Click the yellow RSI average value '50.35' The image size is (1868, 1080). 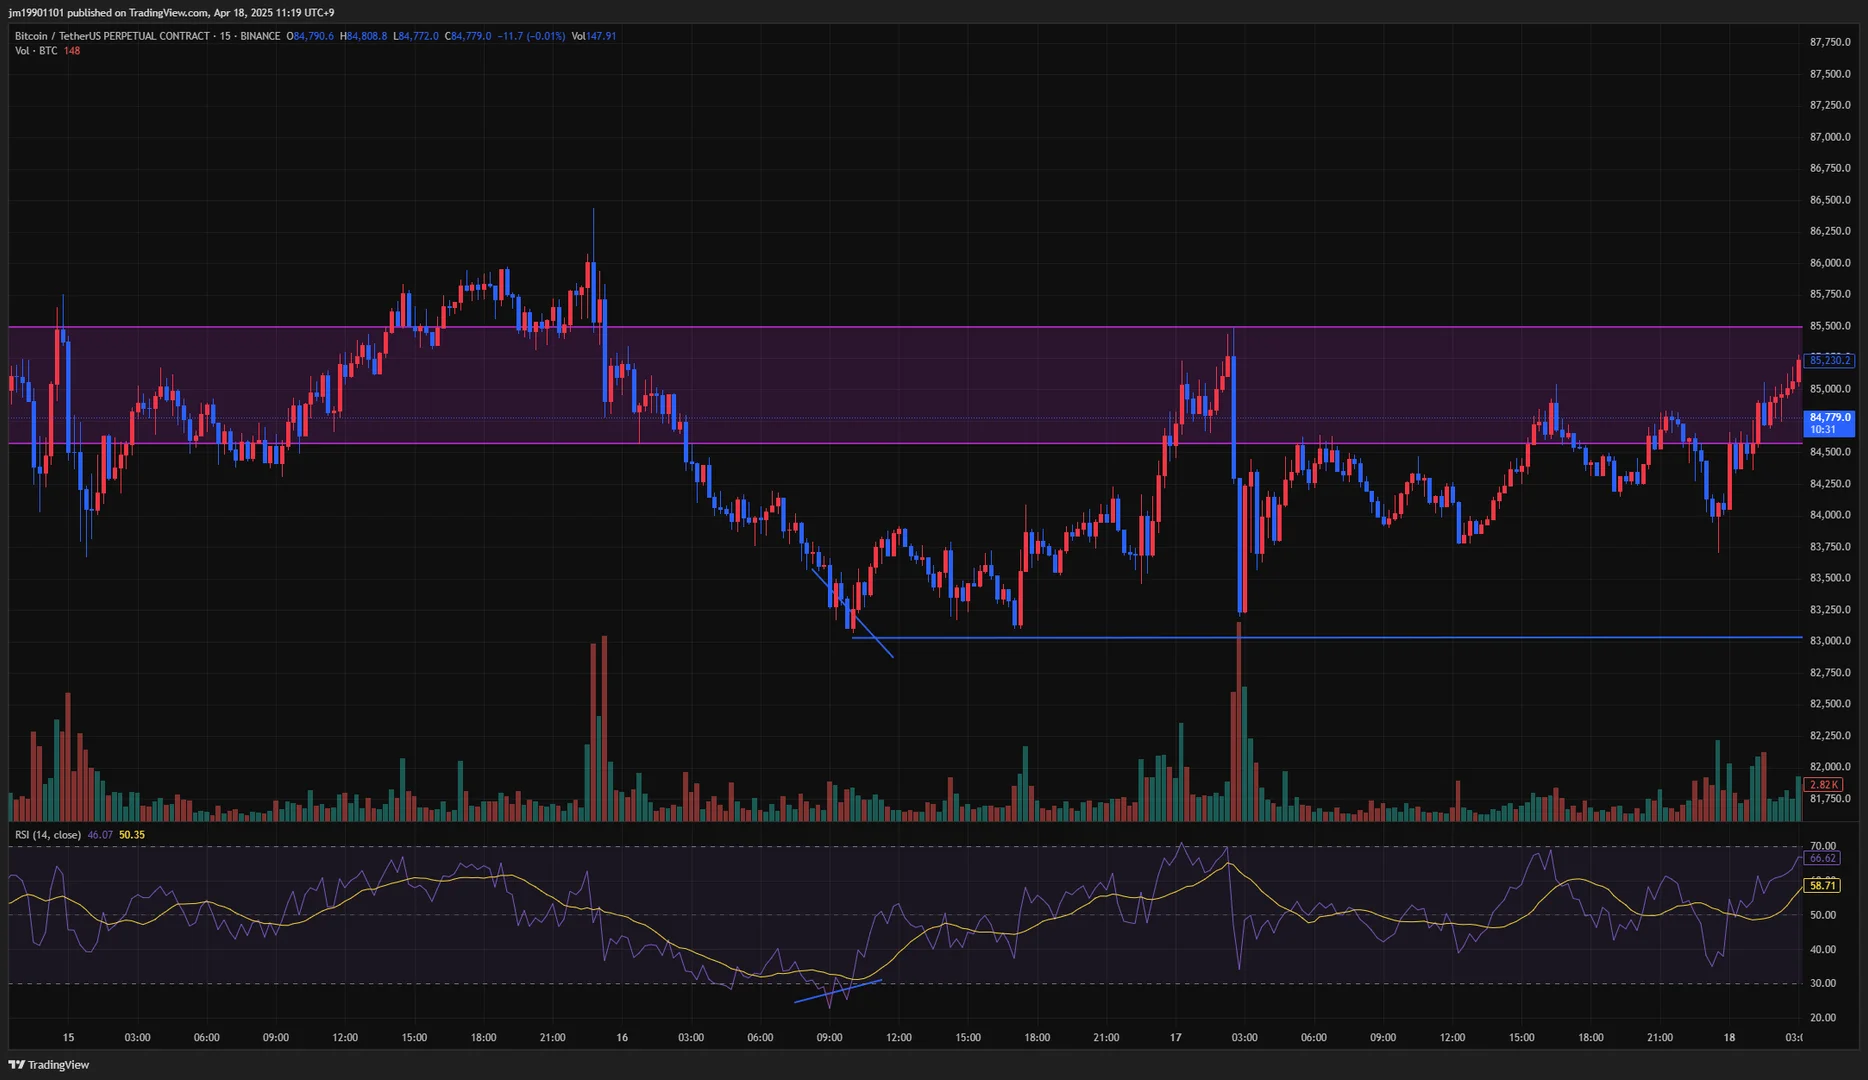pyautogui.click(x=132, y=835)
